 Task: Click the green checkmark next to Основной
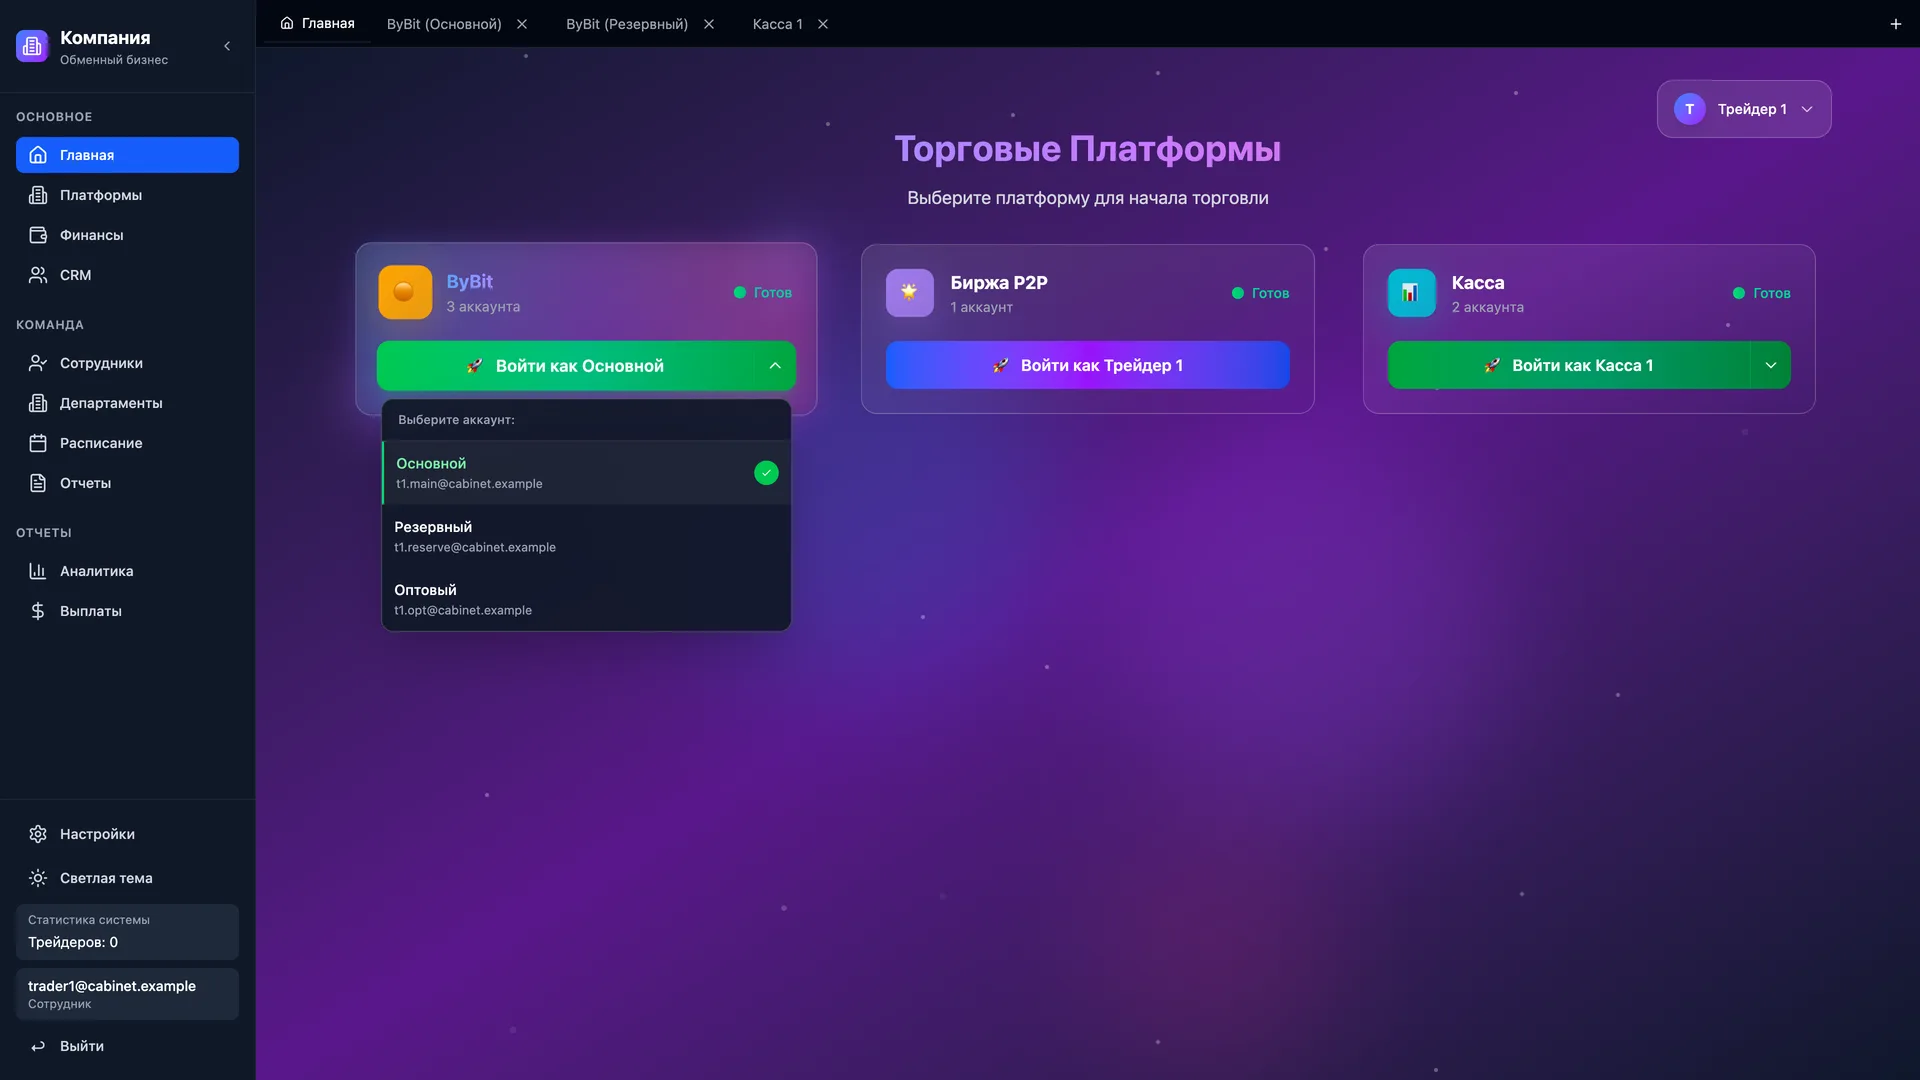pyautogui.click(x=766, y=473)
